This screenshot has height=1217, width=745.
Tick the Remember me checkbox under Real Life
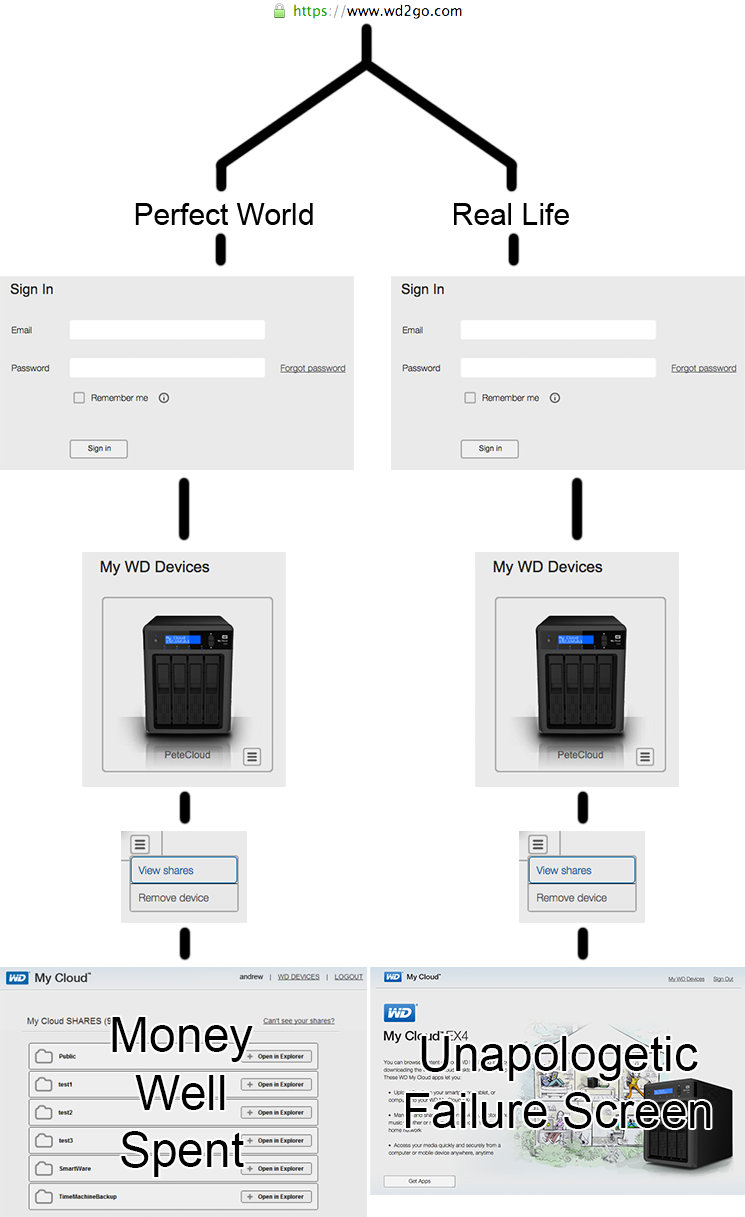pyautogui.click(x=470, y=398)
